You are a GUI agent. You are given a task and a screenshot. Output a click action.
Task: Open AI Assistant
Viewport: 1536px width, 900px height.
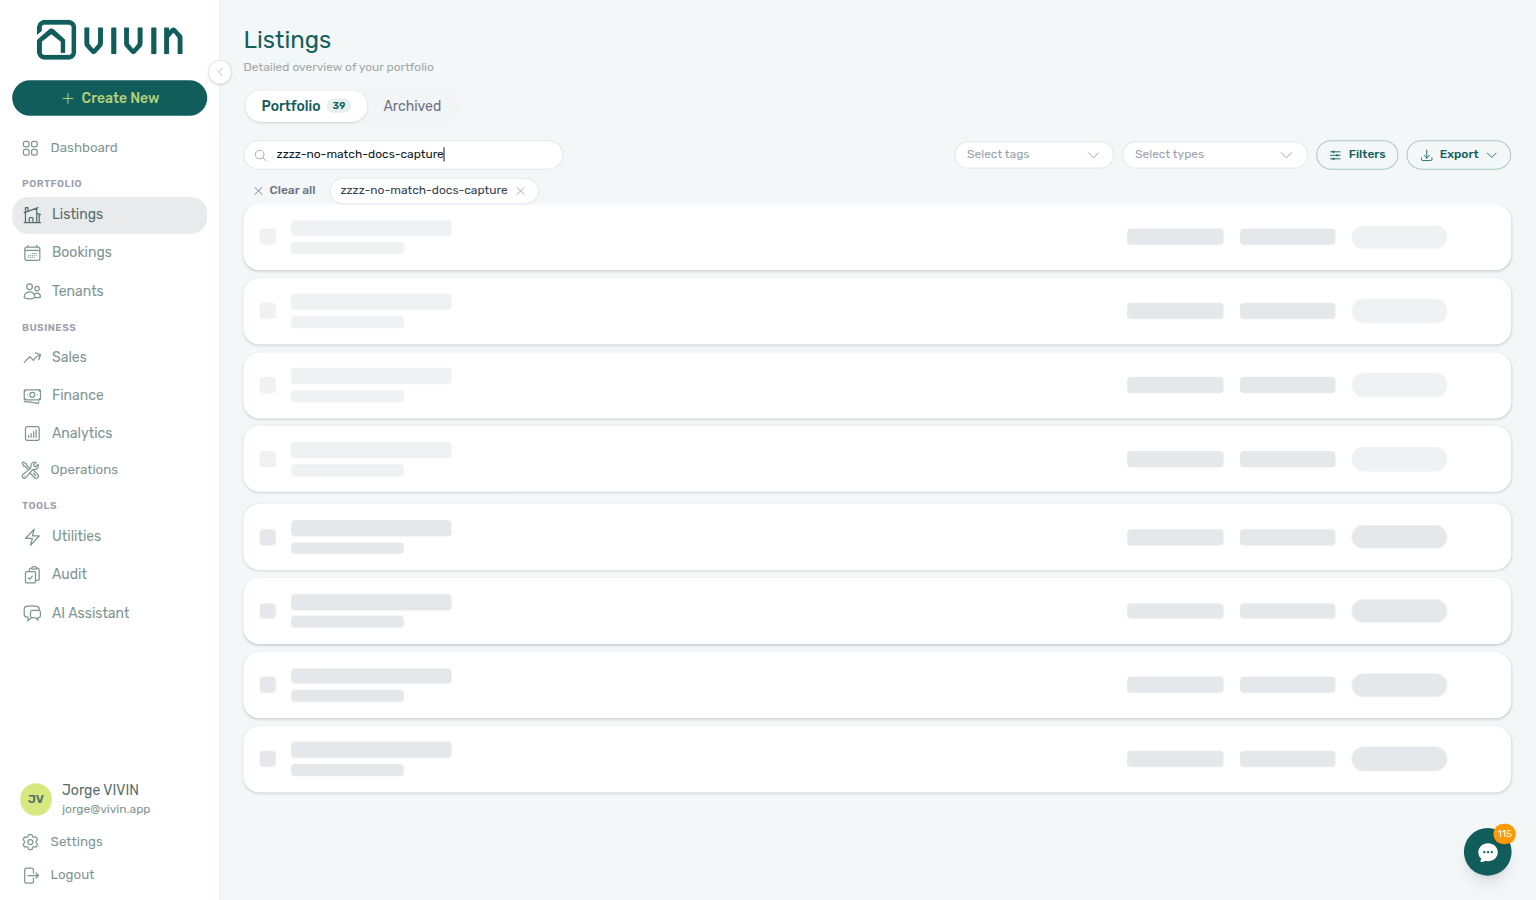[90, 613]
